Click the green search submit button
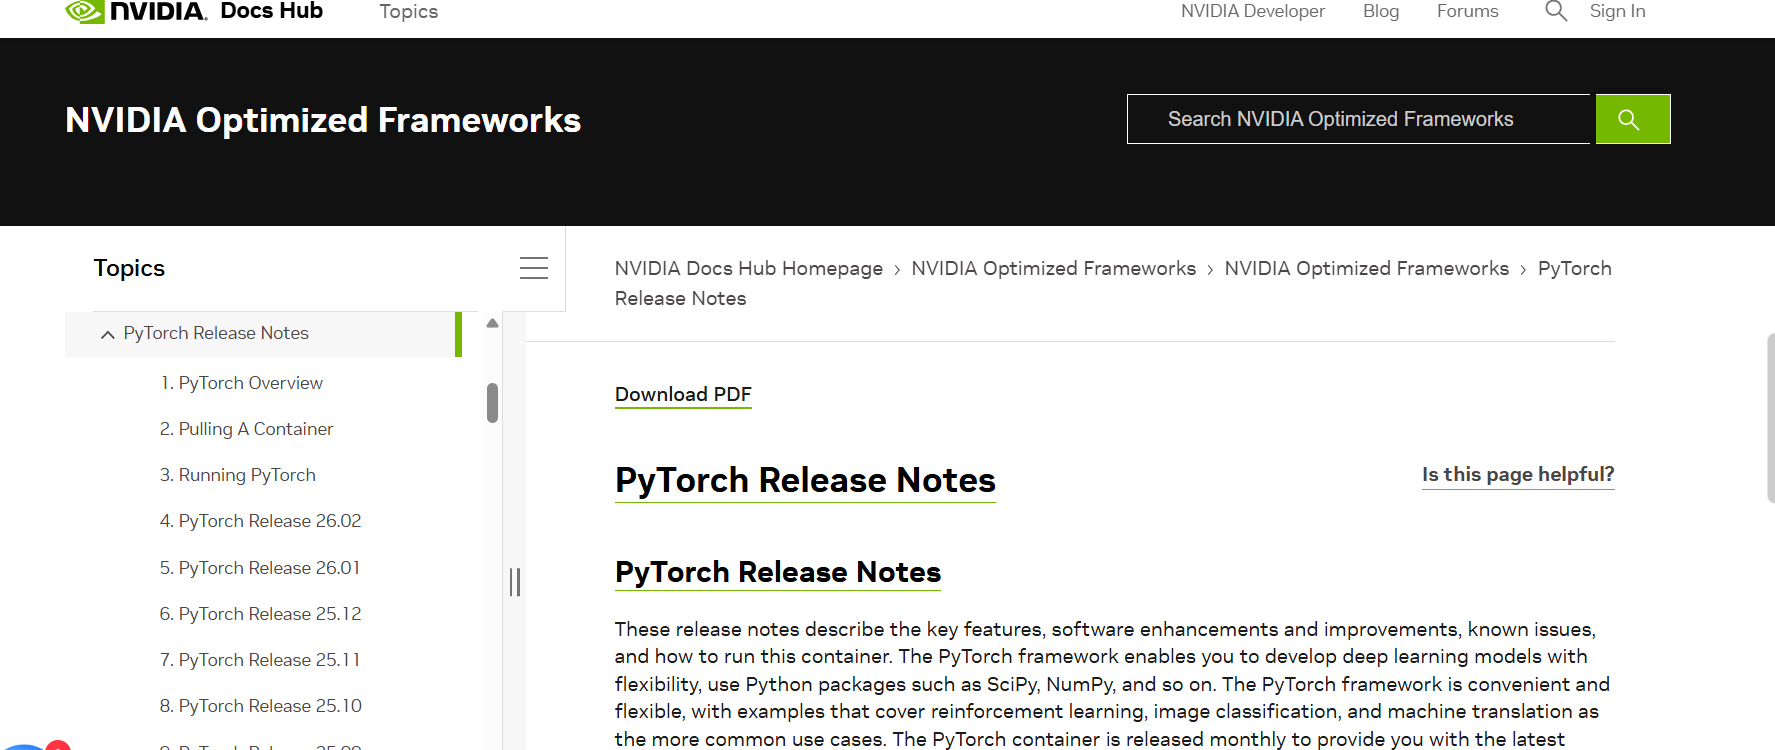This screenshot has width=1775, height=750. point(1633,119)
